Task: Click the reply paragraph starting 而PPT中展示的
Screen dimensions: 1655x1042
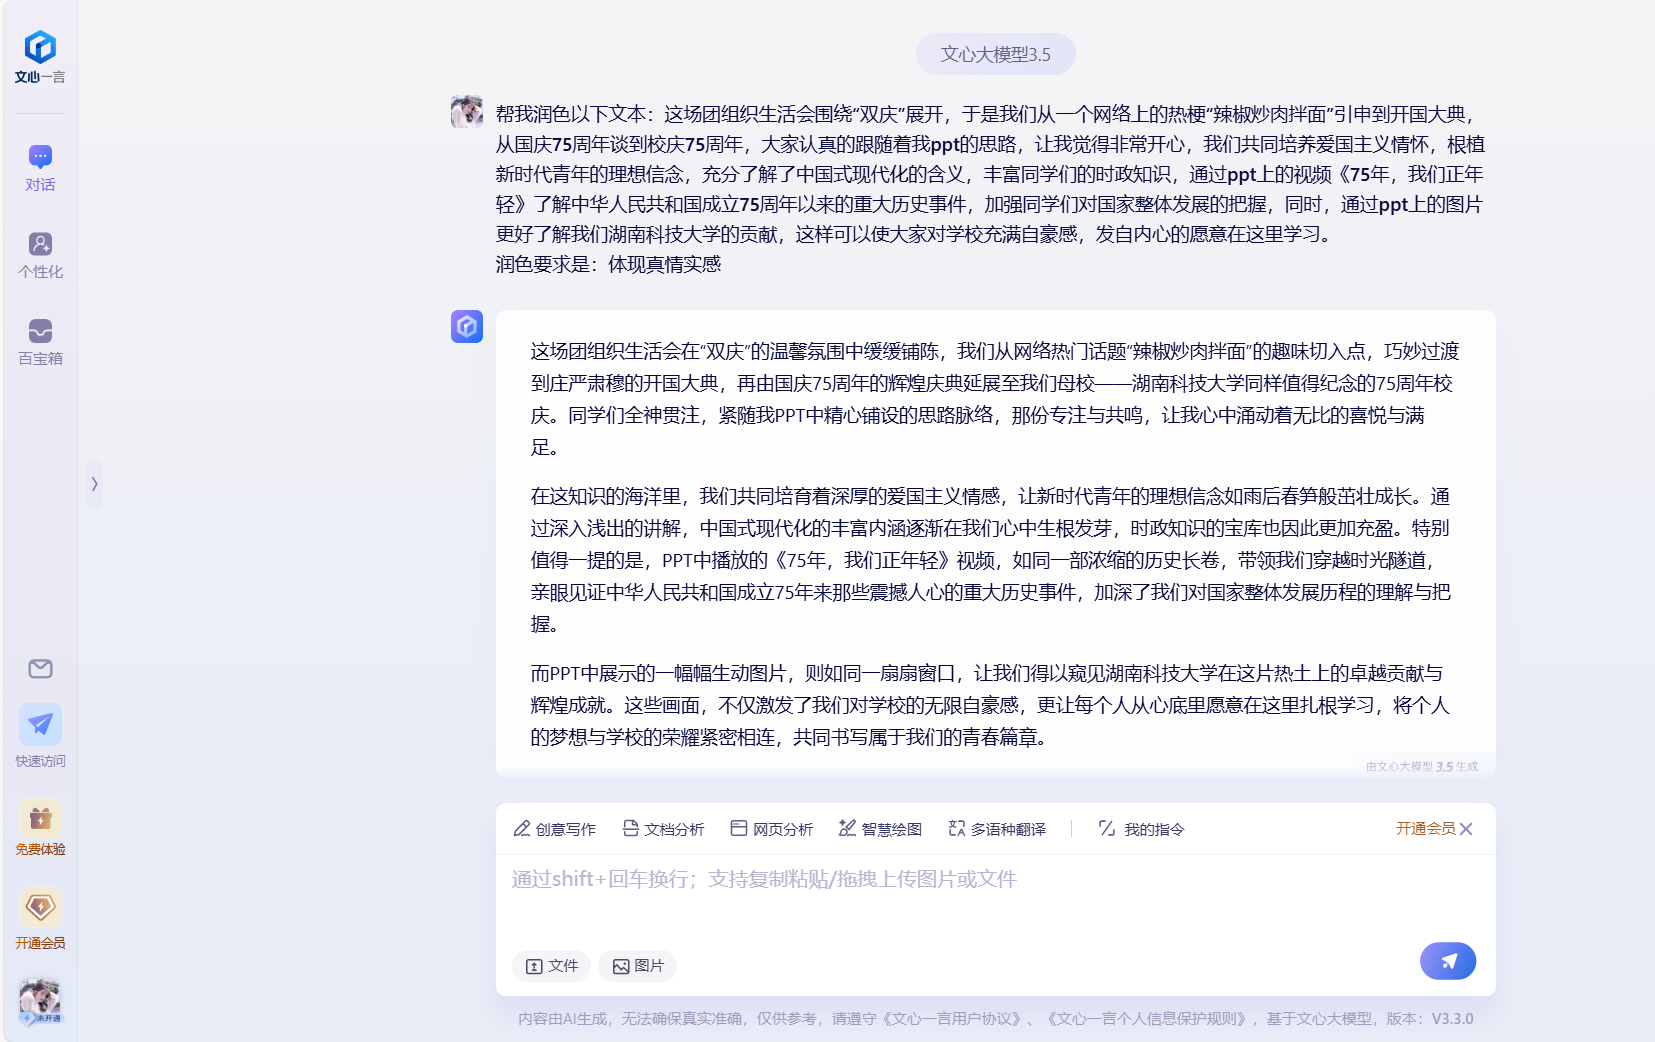Action: (x=990, y=705)
